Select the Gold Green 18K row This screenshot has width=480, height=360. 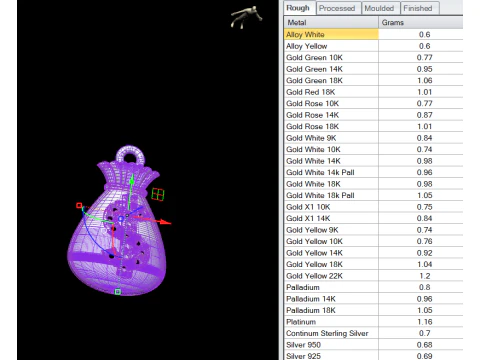(x=374, y=80)
